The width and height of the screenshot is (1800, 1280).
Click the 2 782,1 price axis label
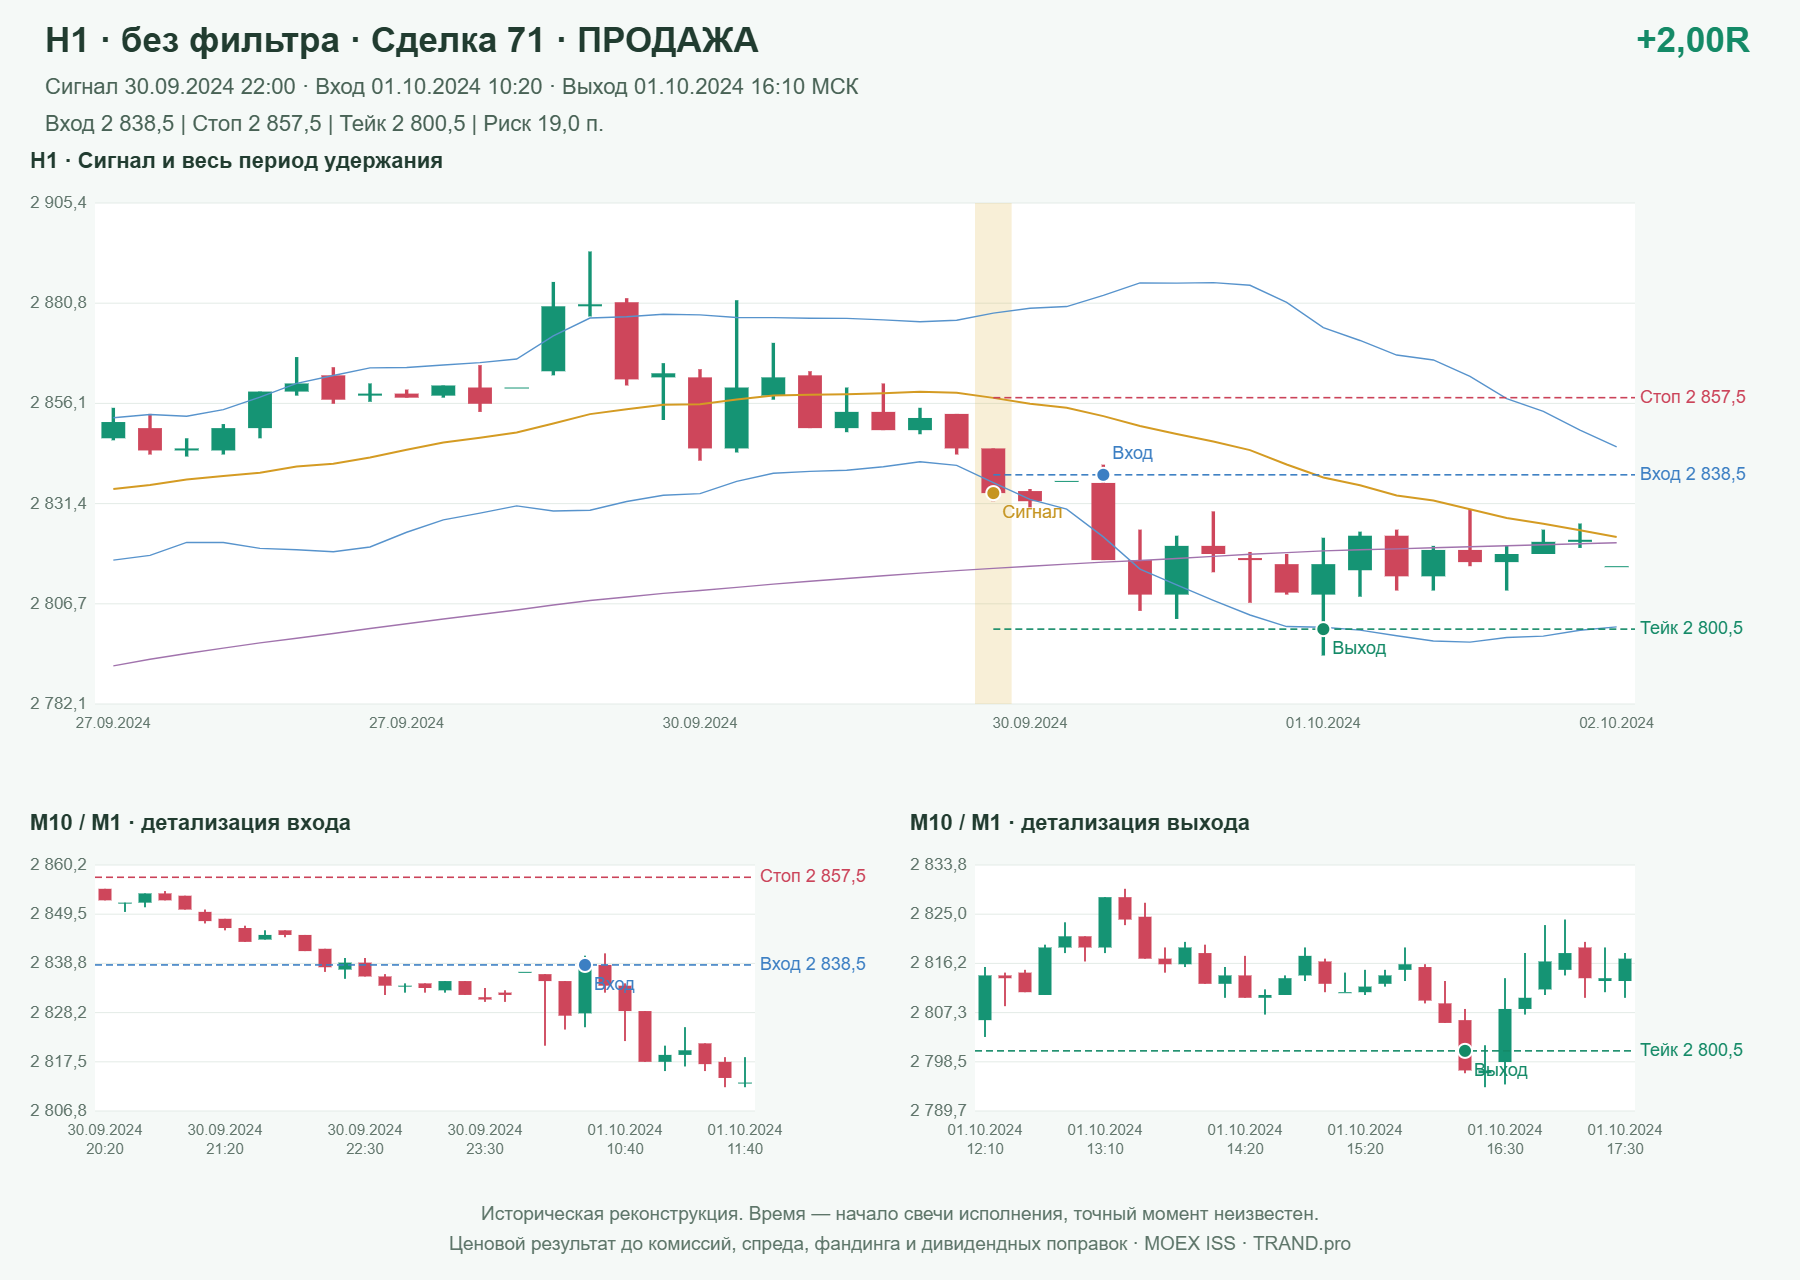pyautogui.click(x=58, y=704)
